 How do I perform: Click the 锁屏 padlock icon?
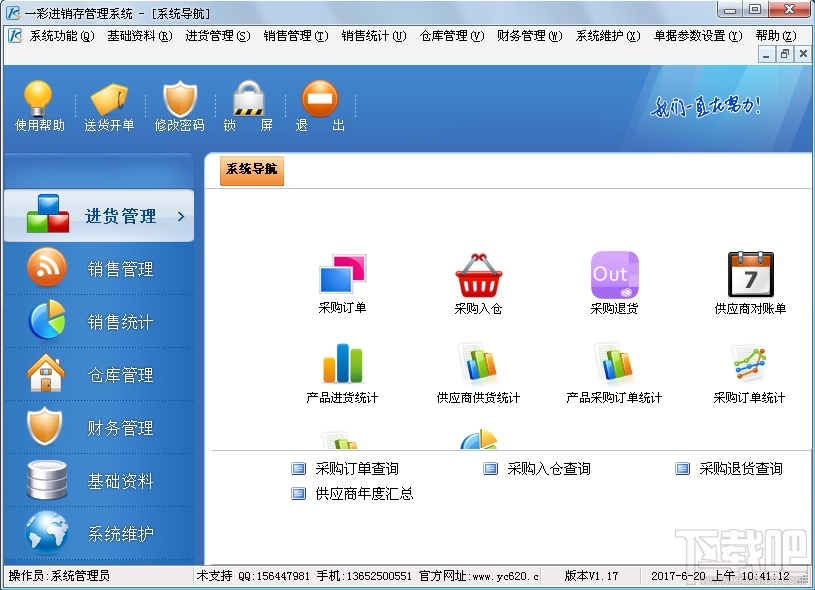(x=248, y=98)
